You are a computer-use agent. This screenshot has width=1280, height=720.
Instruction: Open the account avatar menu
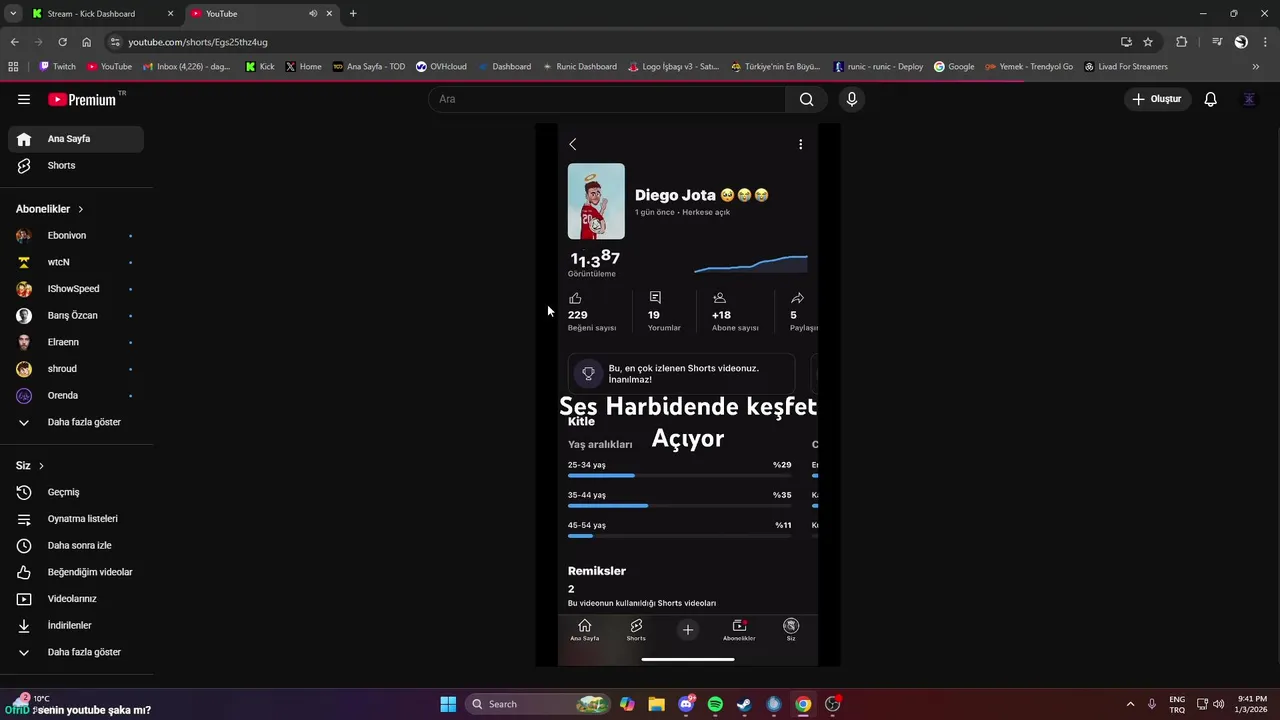[1249, 99]
